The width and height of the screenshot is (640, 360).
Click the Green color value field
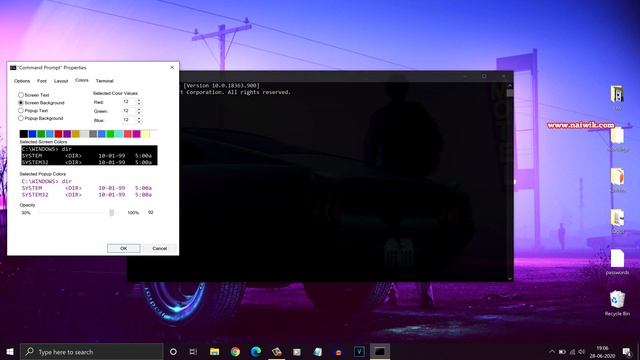pos(129,111)
